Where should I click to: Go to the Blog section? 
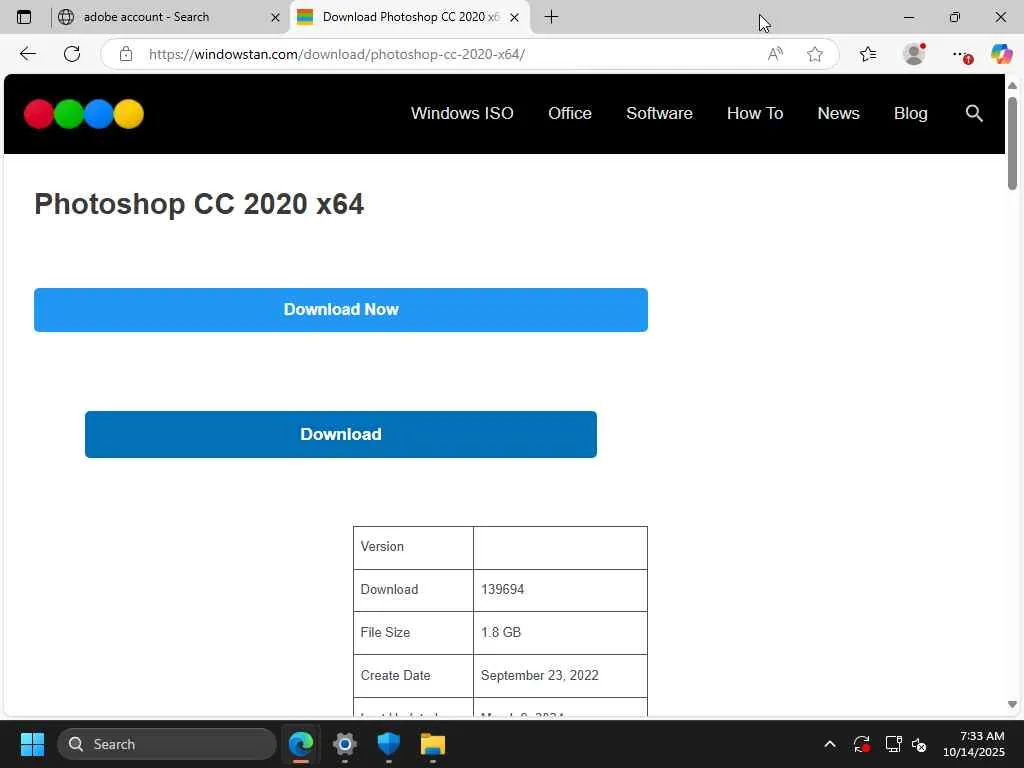point(910,114)
